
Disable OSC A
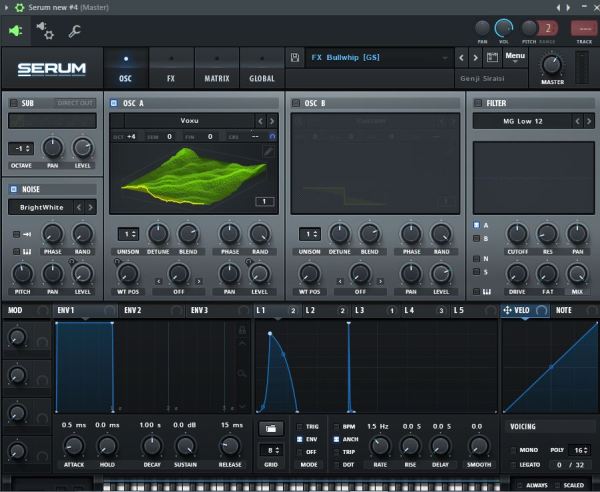114,103
